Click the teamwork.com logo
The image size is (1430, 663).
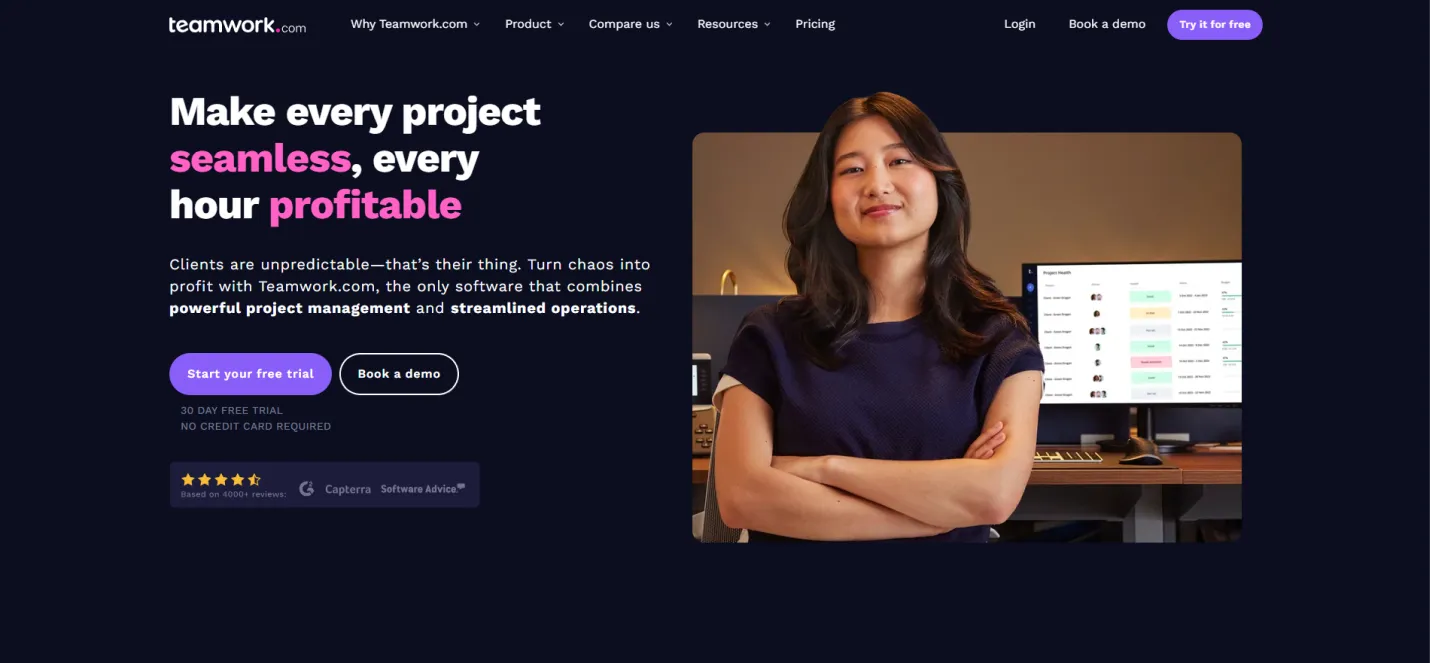coord(237,25)
